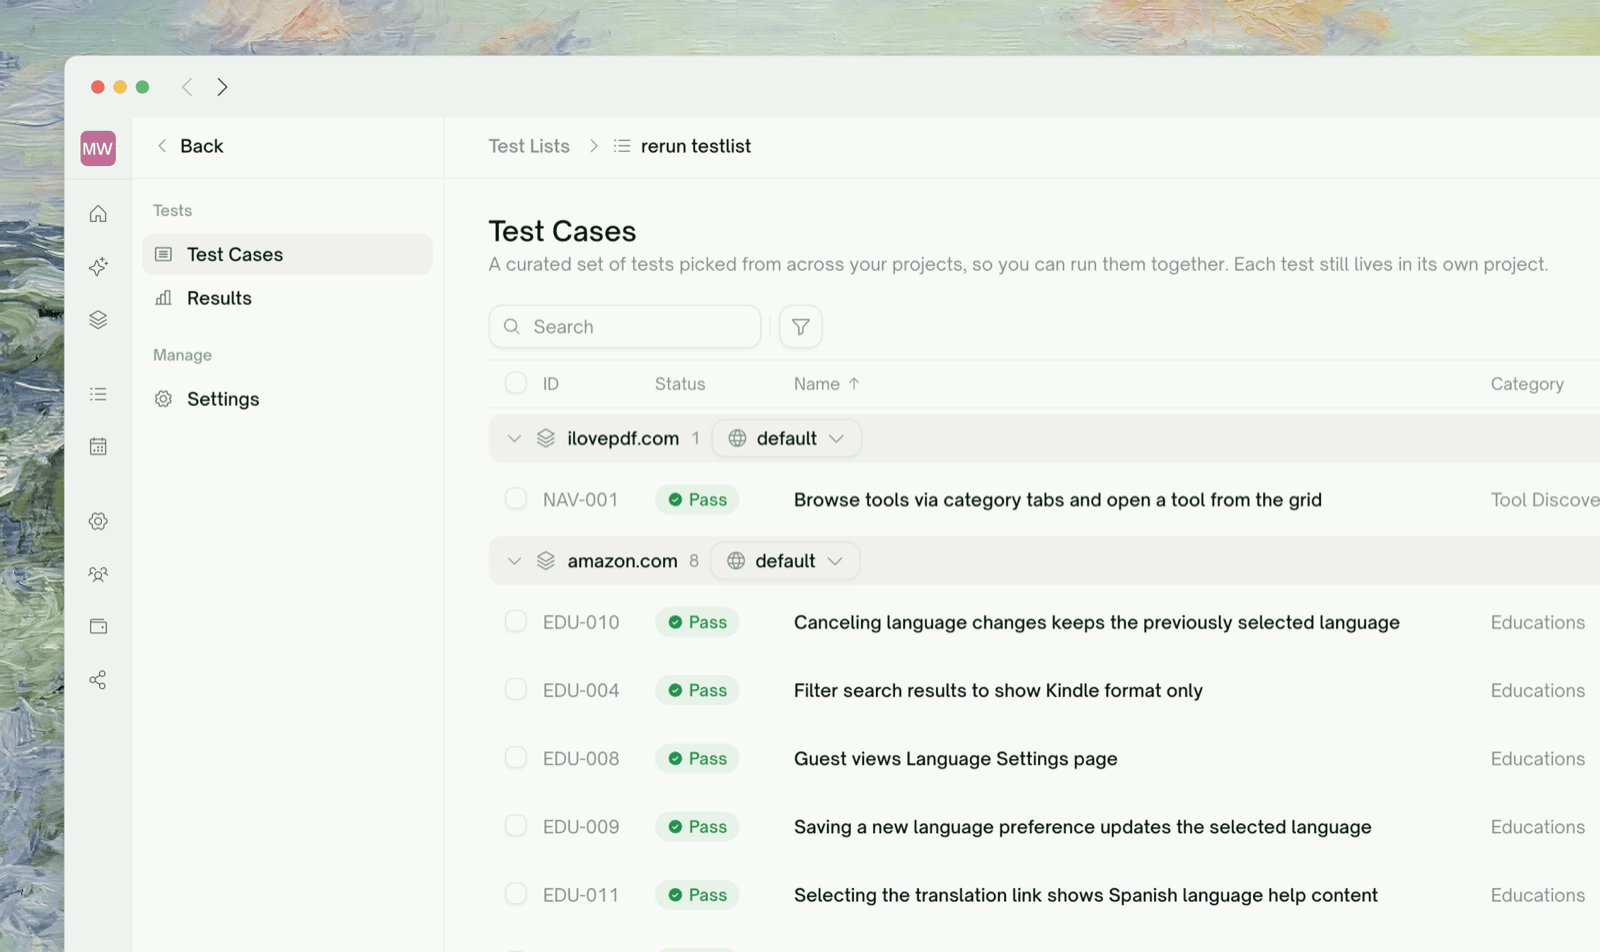
Task: Click the share nodes icon in sidebar
Action: coord(98,680)
